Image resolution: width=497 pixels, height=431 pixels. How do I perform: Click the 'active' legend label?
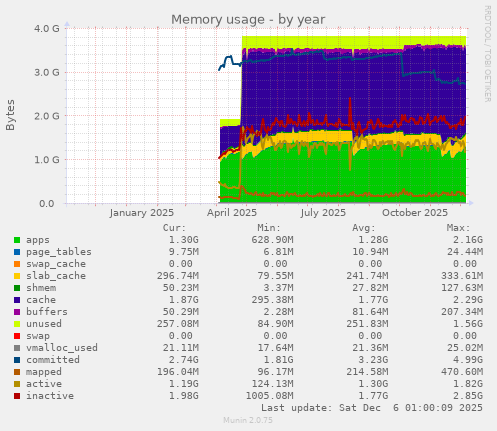pyautogui.click(x=44, y=384)
